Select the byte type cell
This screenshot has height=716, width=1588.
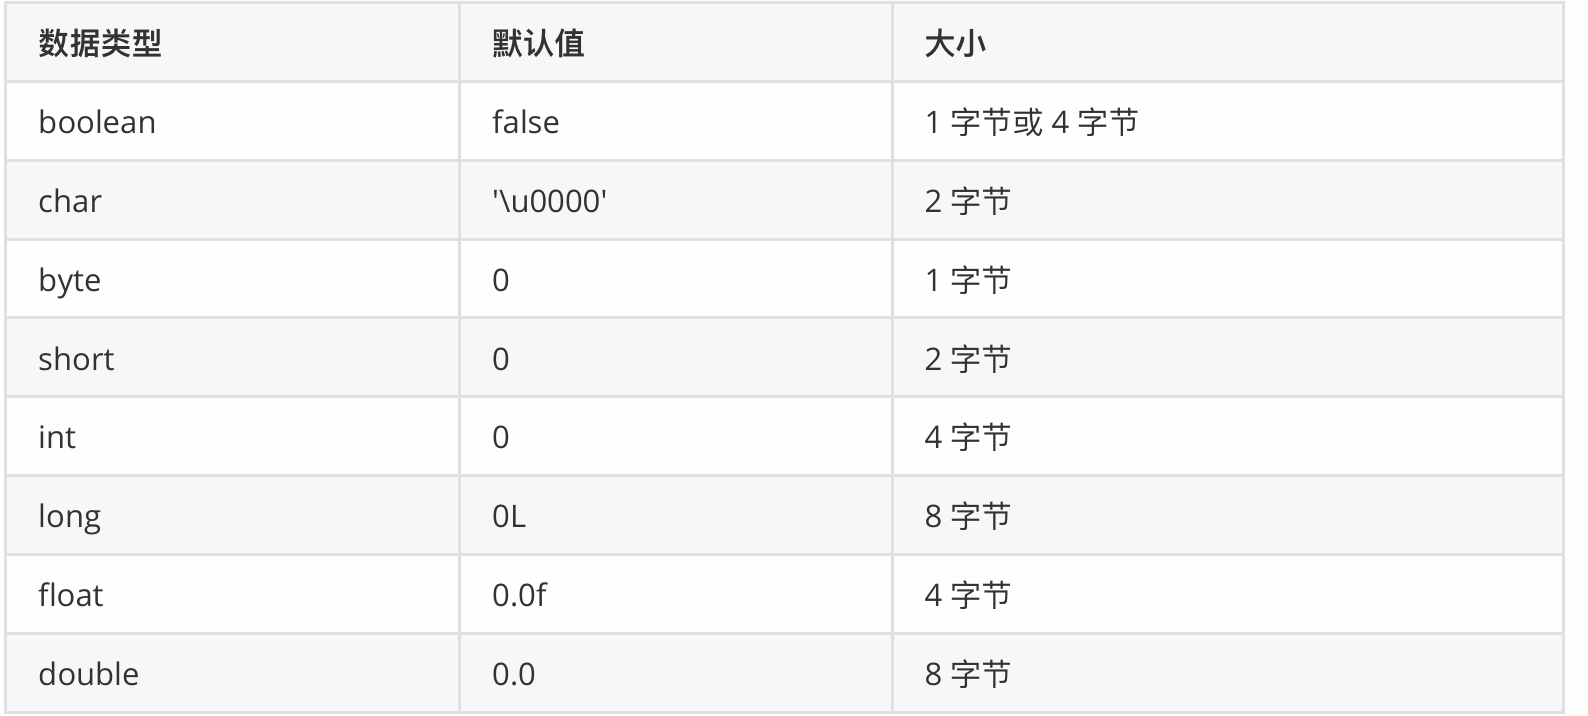tap(70, 280)
